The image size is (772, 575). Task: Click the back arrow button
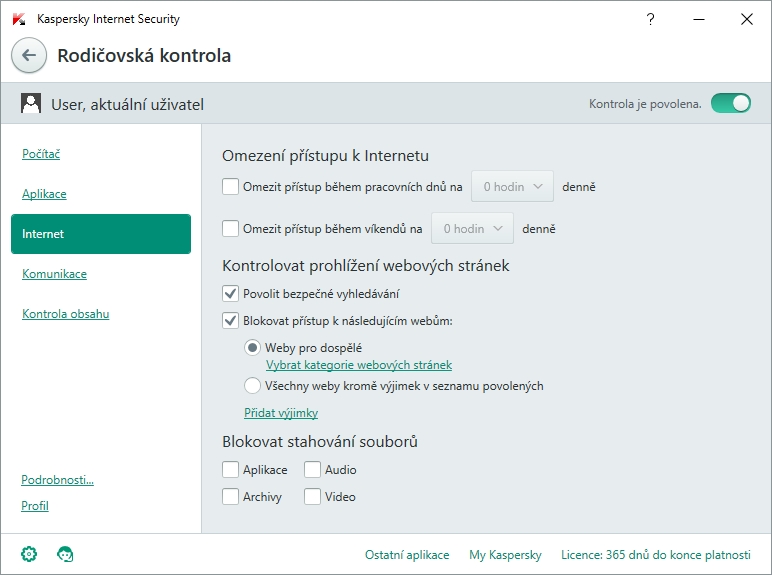click(29, 56)
